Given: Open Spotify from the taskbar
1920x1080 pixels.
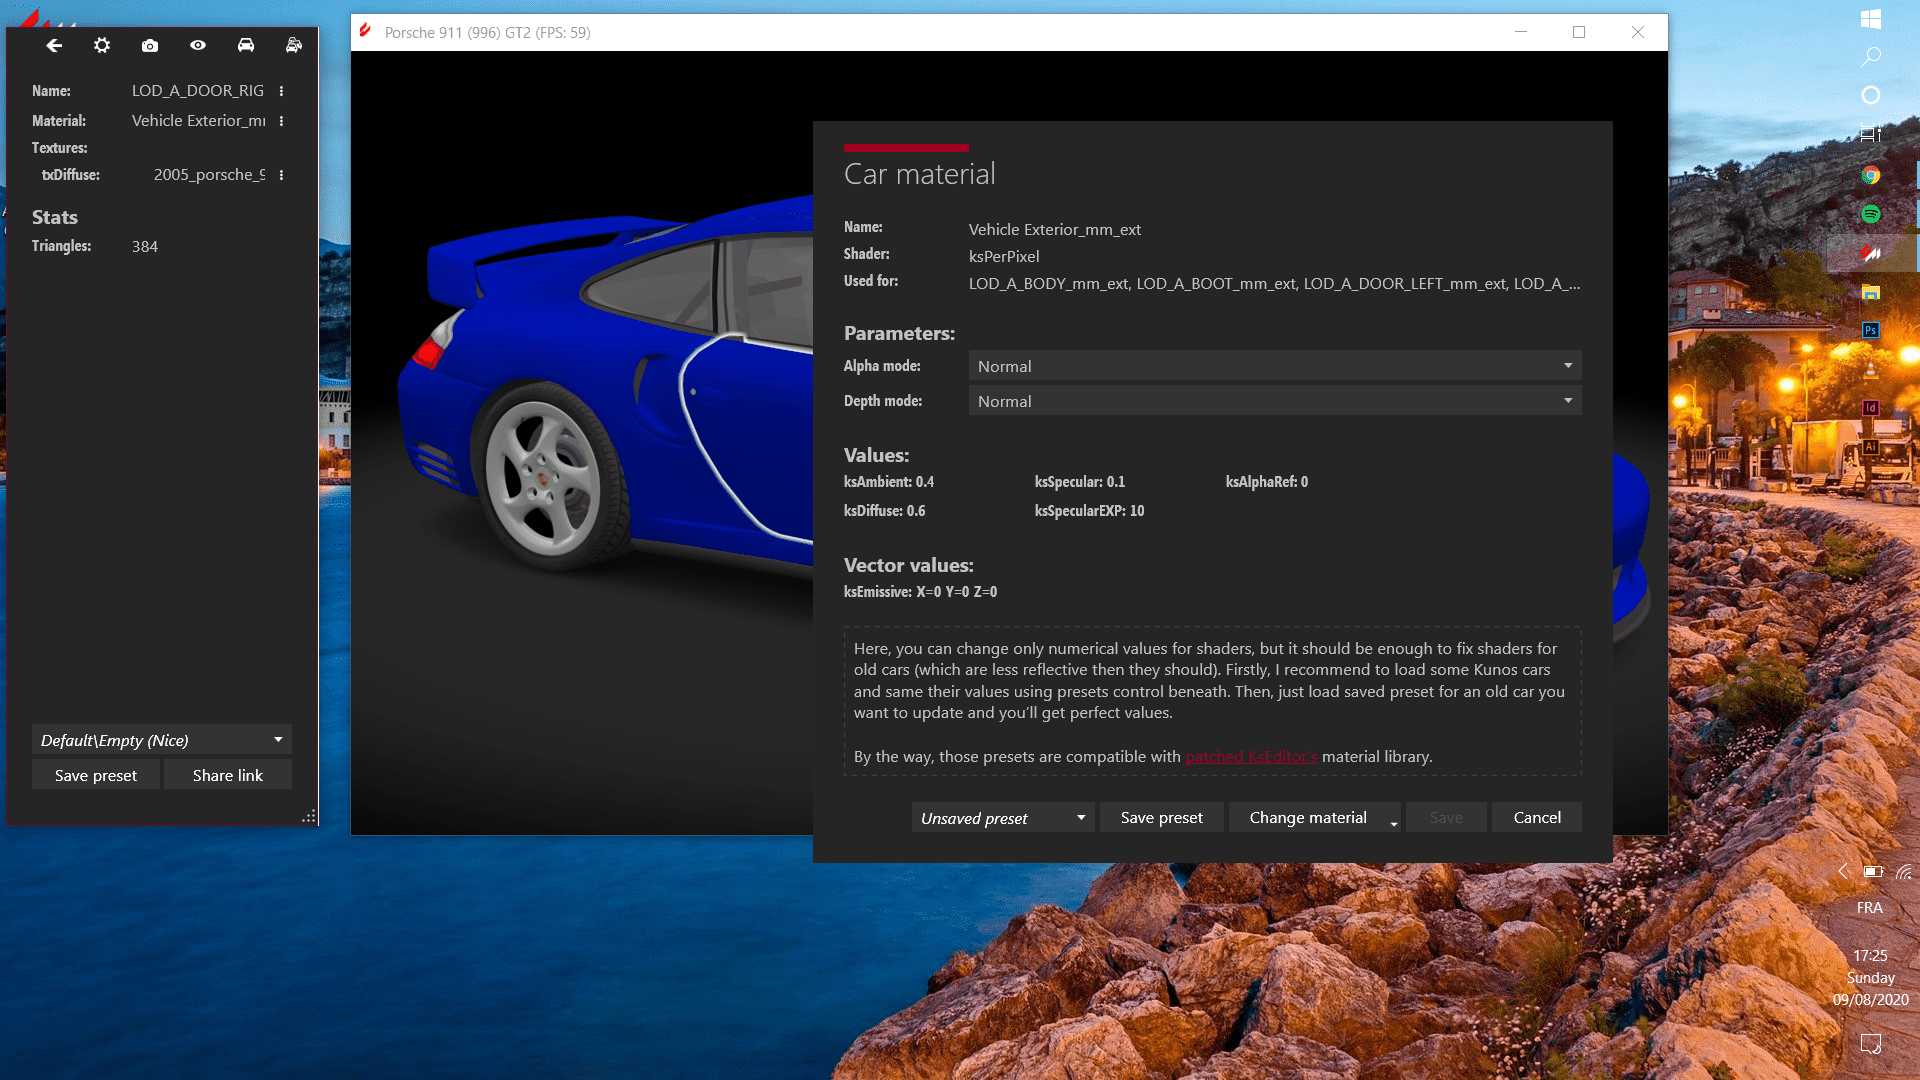Looking at the screenshot, I should point(1871,214).
